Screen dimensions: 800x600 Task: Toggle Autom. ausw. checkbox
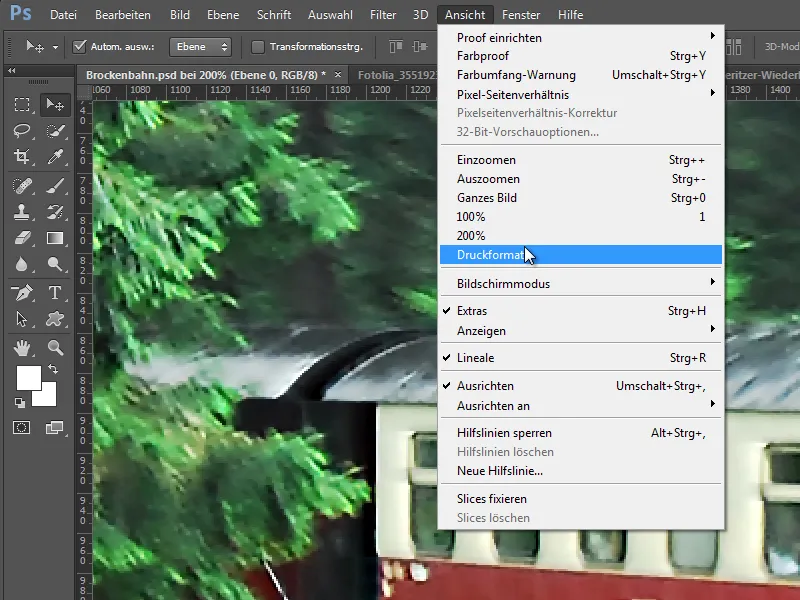[x=79, y=47]
